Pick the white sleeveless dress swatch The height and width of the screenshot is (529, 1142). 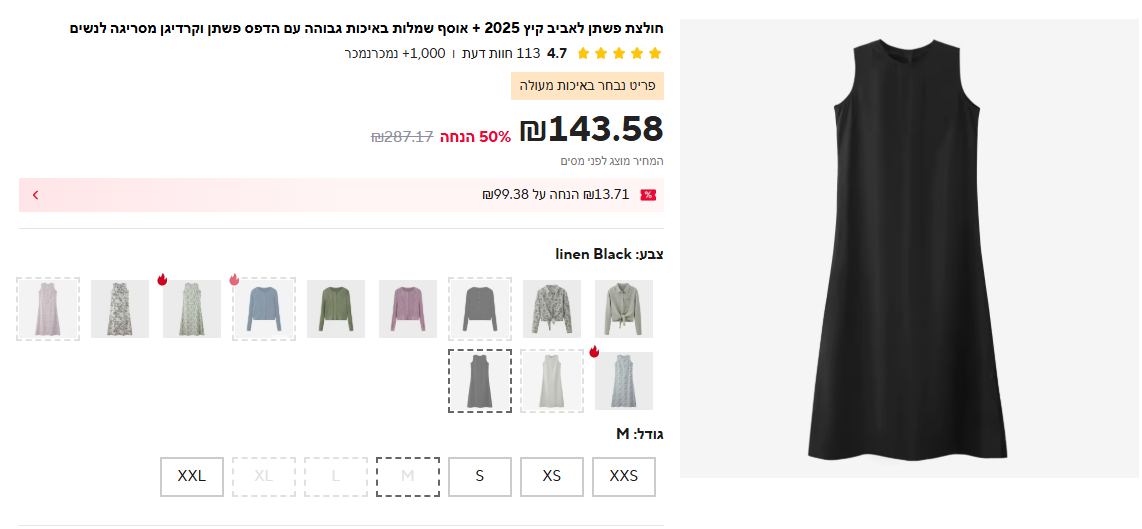pos(552,381)
